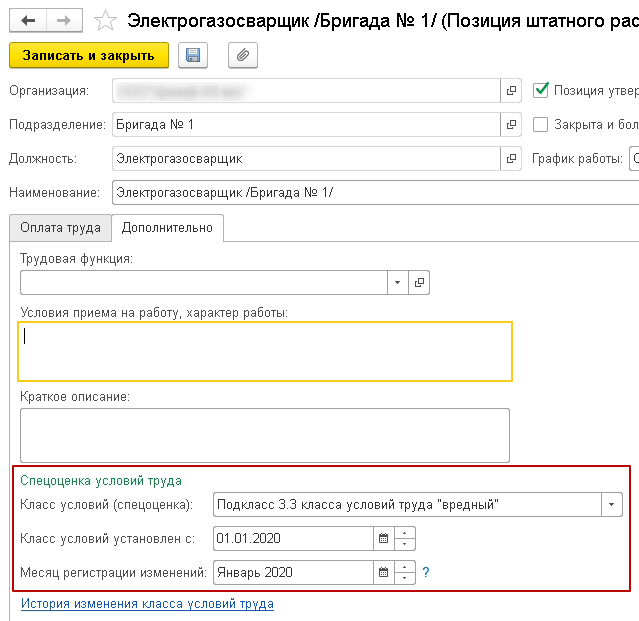Open calendar for 'Класс условий установлен с'
Image resolution: width=639 pixels, height=621 pixels.
[x=383, y=539]
